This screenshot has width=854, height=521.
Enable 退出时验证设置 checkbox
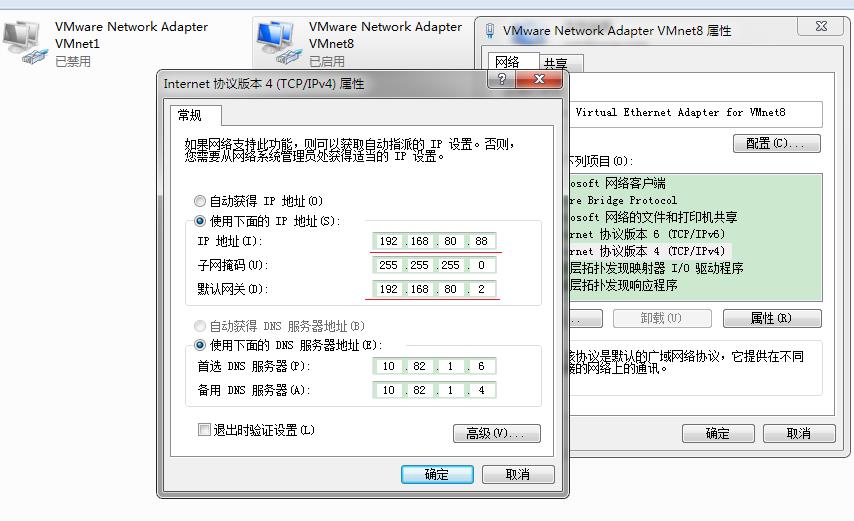pos(204,430)
